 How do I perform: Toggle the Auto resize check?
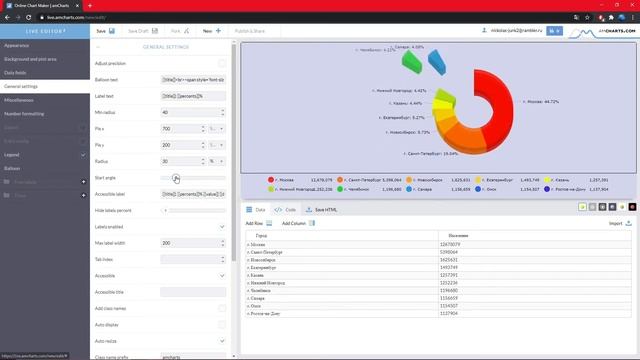point(222,341)
